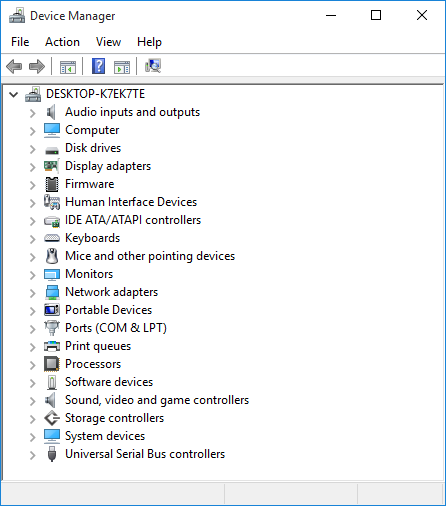Screen dimensions: 446x506
Task: Select Human Interface Devices entry
Action: [131, 202]
